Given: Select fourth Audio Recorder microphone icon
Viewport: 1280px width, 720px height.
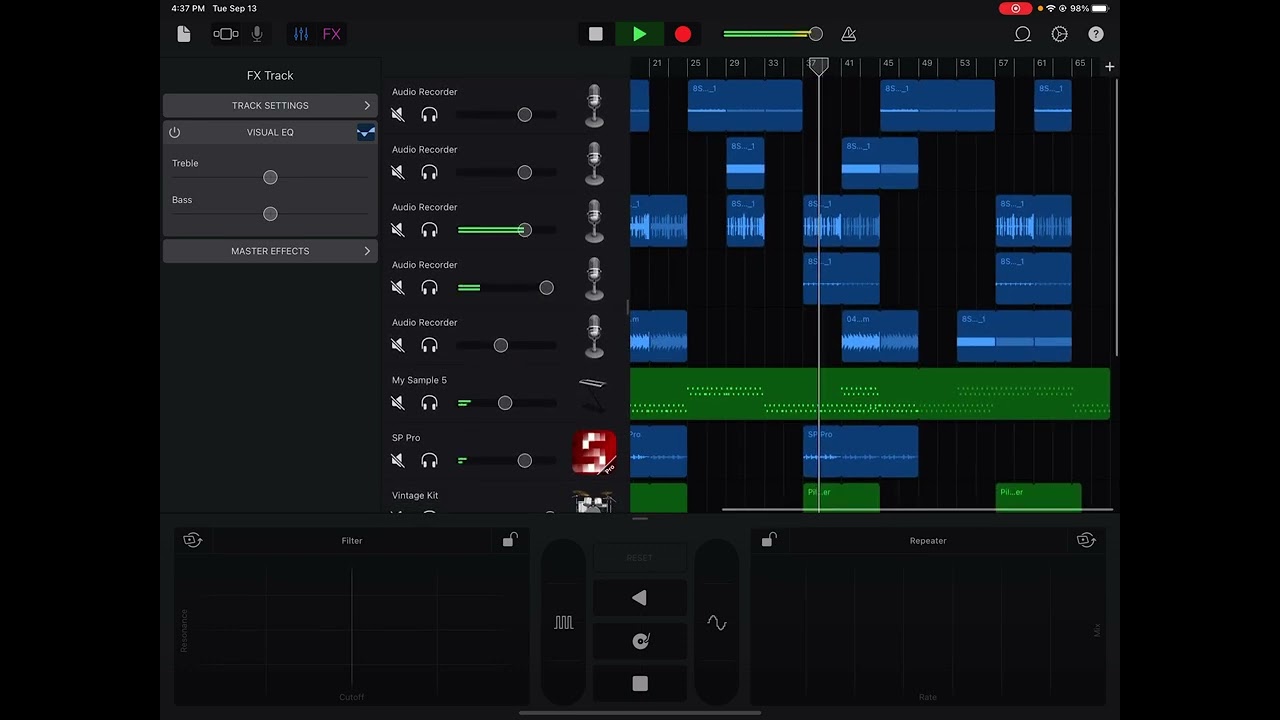Looking at the screenshot, I should click(x=595, y=279).
